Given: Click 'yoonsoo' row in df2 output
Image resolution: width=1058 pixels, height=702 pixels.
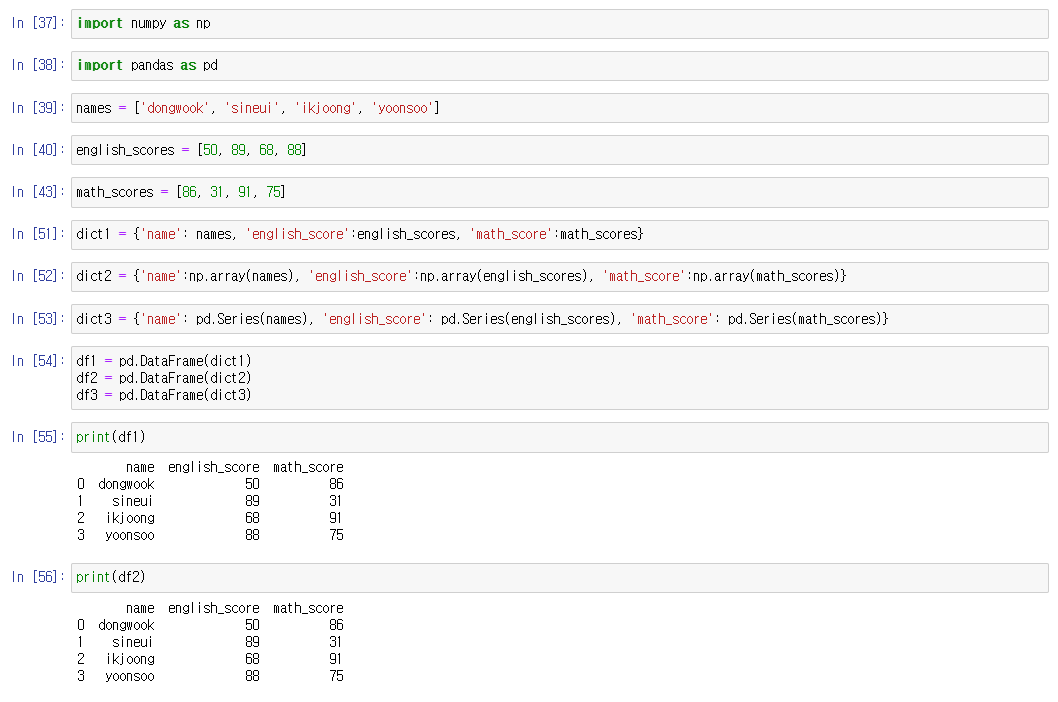Looking at the screenshot, I should pyautogui.click(x=210, y=676).
